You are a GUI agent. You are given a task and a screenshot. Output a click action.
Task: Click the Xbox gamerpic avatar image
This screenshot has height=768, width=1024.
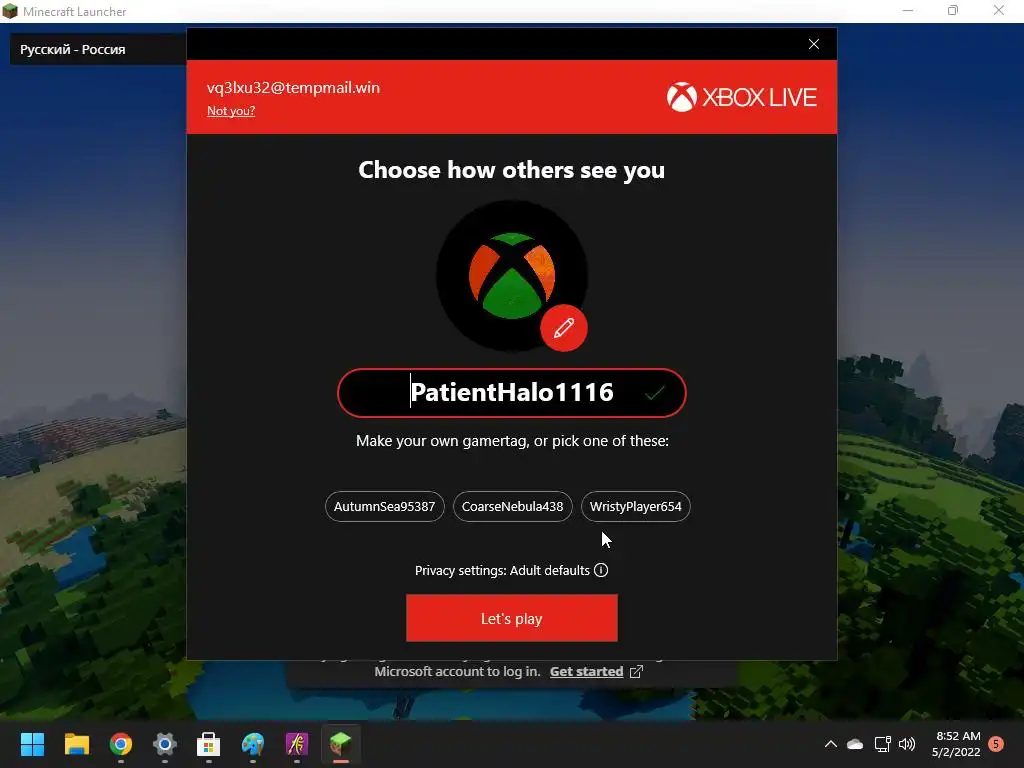click(511, 276)
